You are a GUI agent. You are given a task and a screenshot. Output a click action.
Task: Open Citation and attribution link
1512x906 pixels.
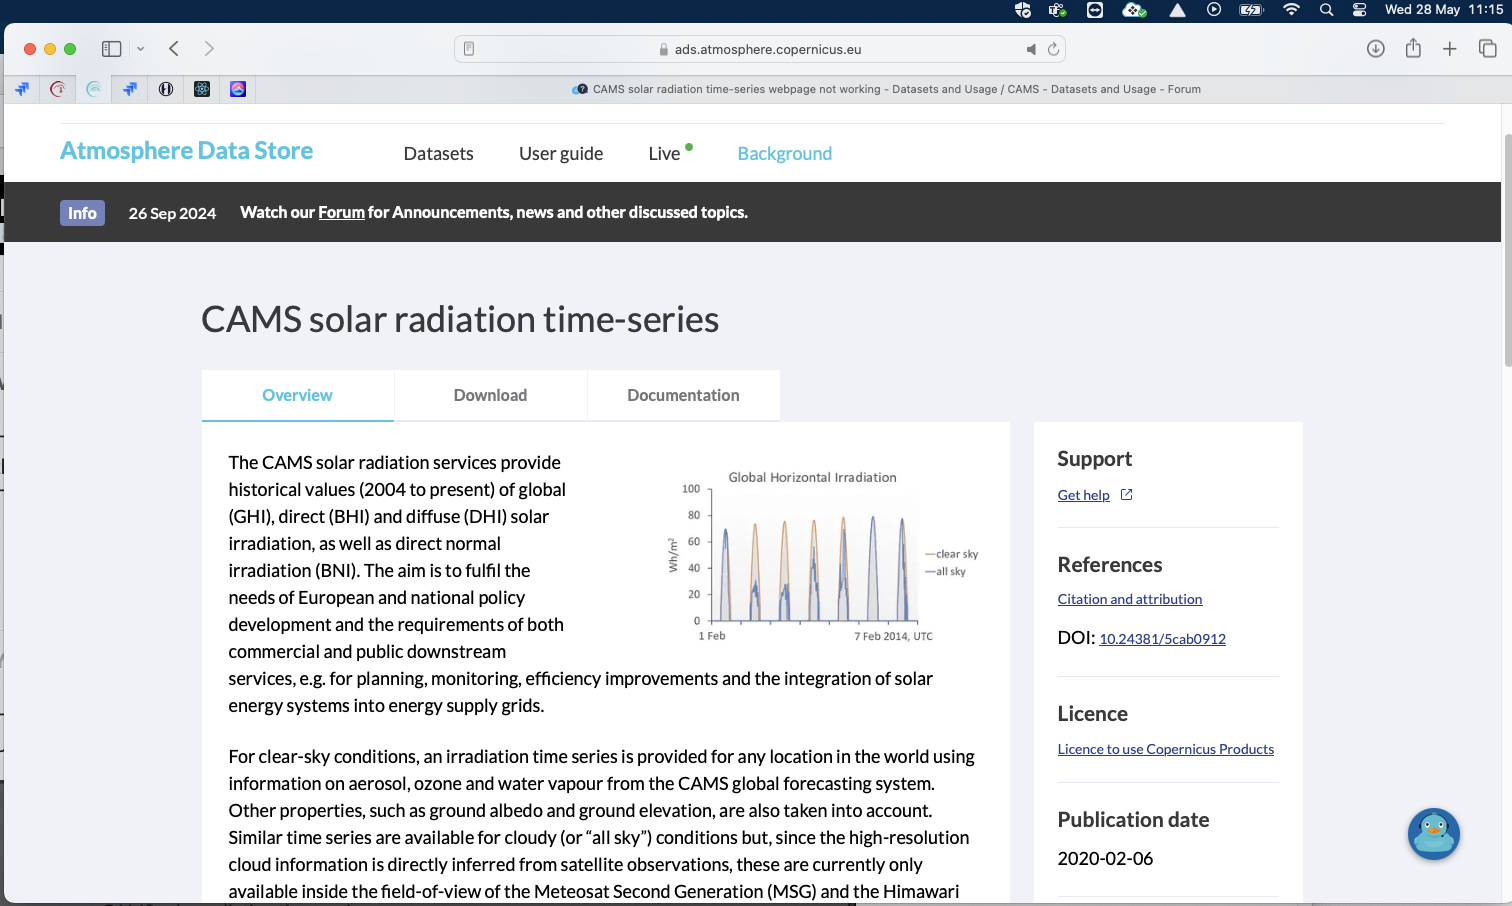pos(1130,599)
